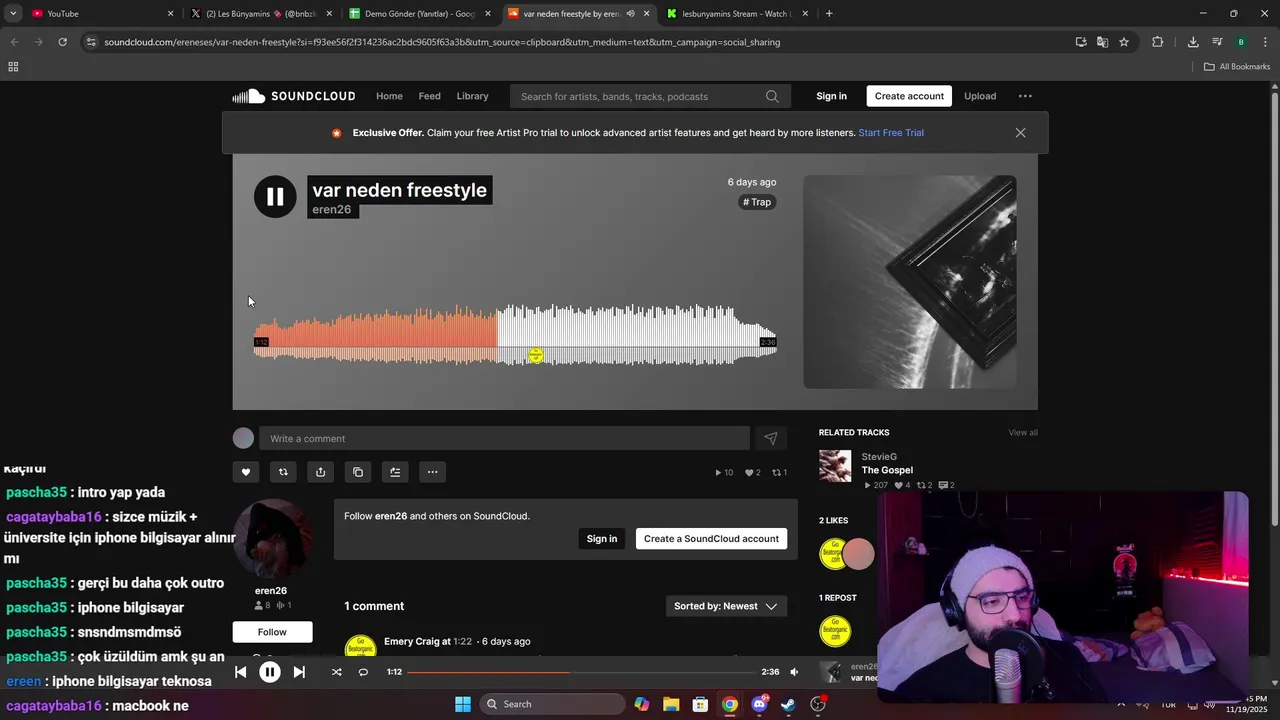Skip to previous track in bottom player
This screenshot has height=720, width=1280.
pyautogui.click(x=240, y=672)
